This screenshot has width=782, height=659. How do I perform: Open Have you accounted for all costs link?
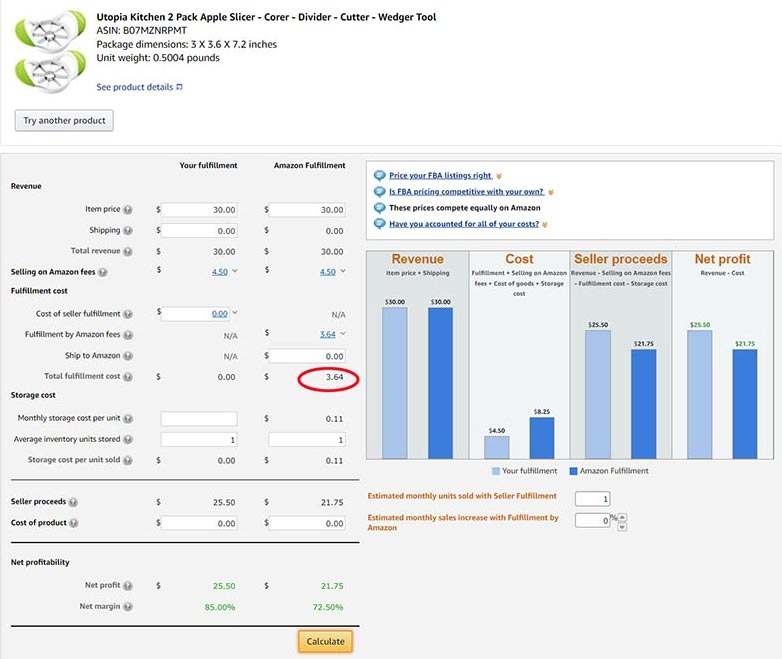point(464,224)
